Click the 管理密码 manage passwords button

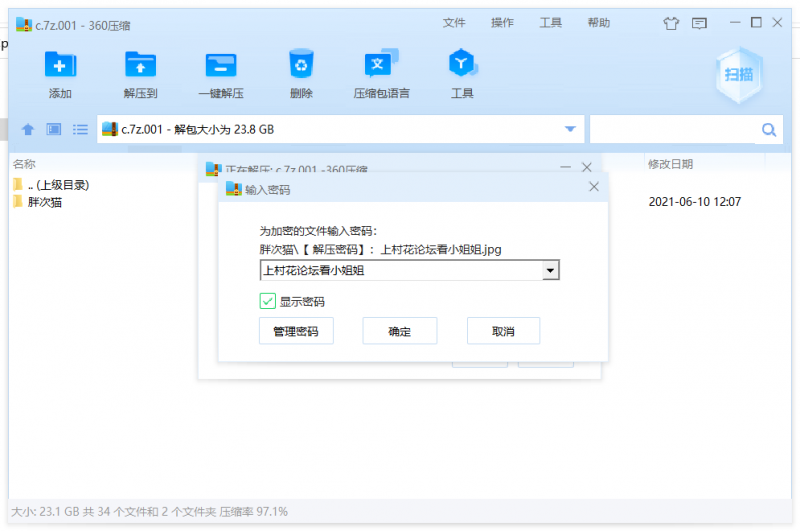296,331
